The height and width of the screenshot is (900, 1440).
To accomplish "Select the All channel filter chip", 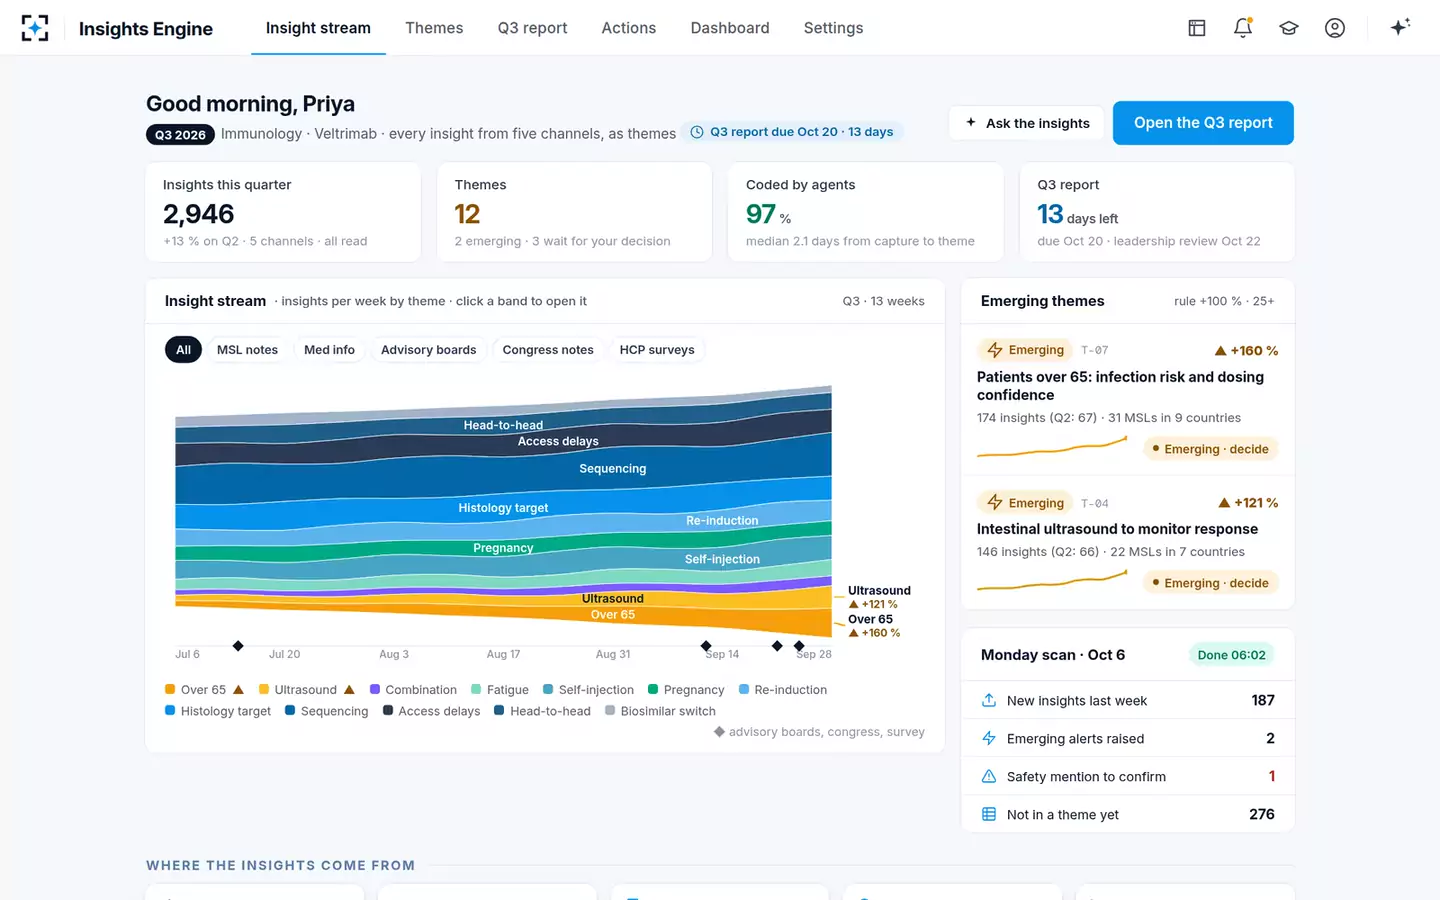I will point(183,350).
